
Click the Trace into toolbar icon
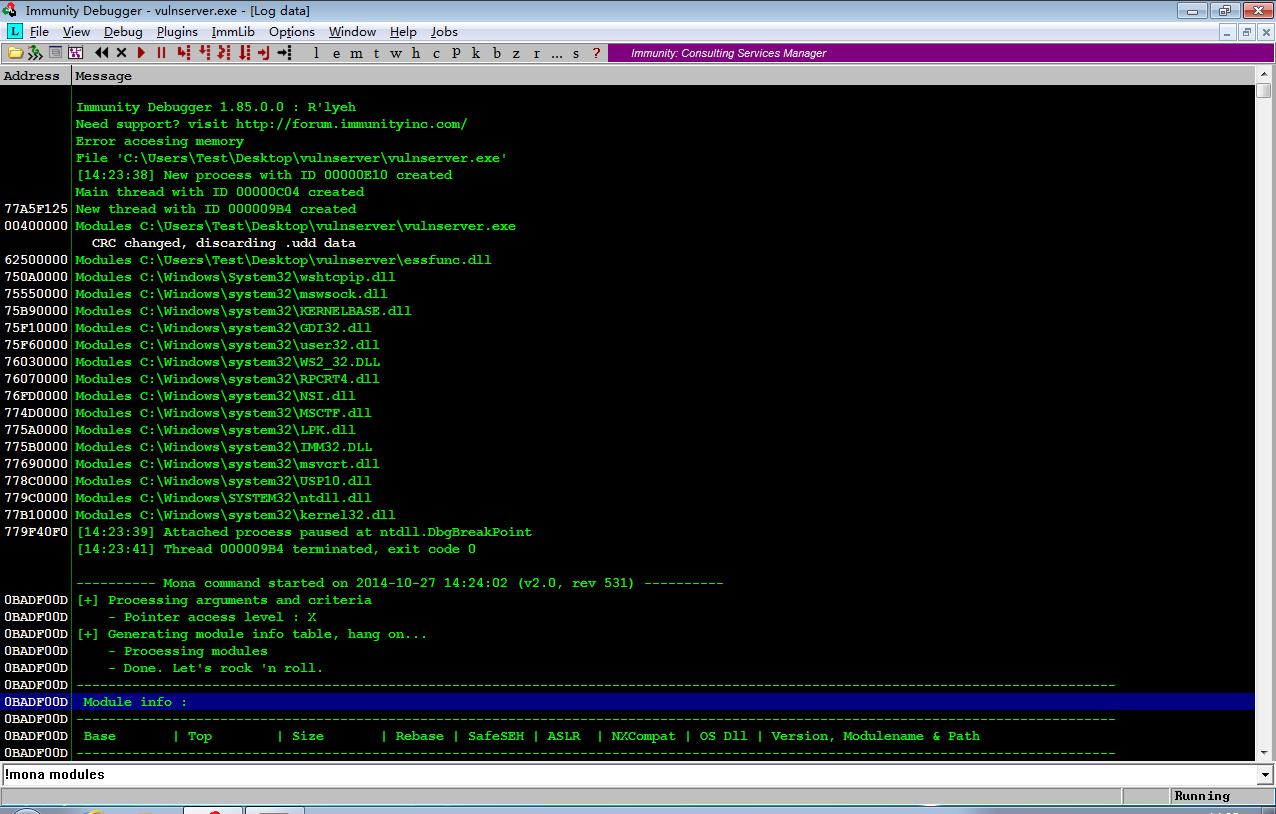224,53
